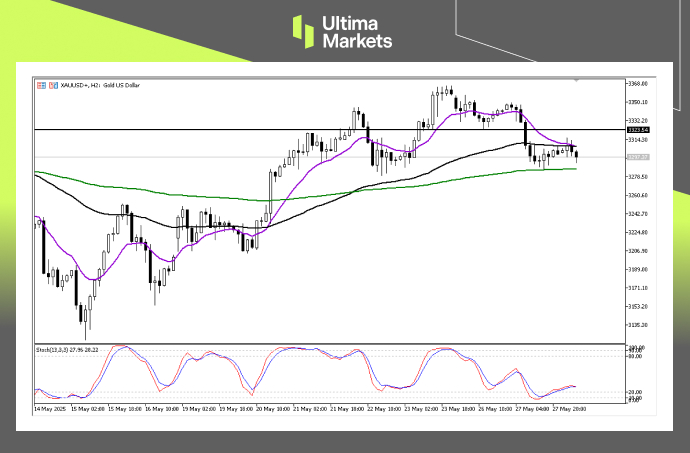Viewport: 690px width, 453px height.
Task: Click the 3350.10 price scale value
Action: [638, 102]
